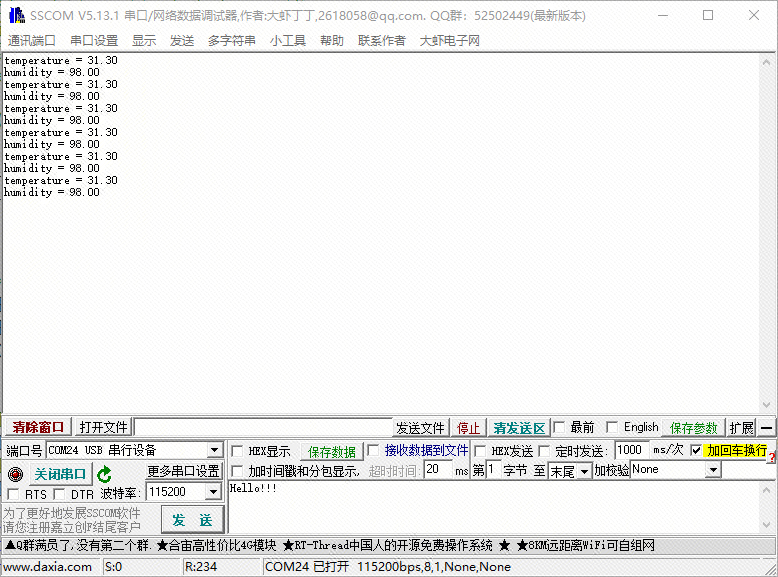
Task: Expand the 末尾 byte position dropdown
Action: pyautogui.click(x=584, y=471)
